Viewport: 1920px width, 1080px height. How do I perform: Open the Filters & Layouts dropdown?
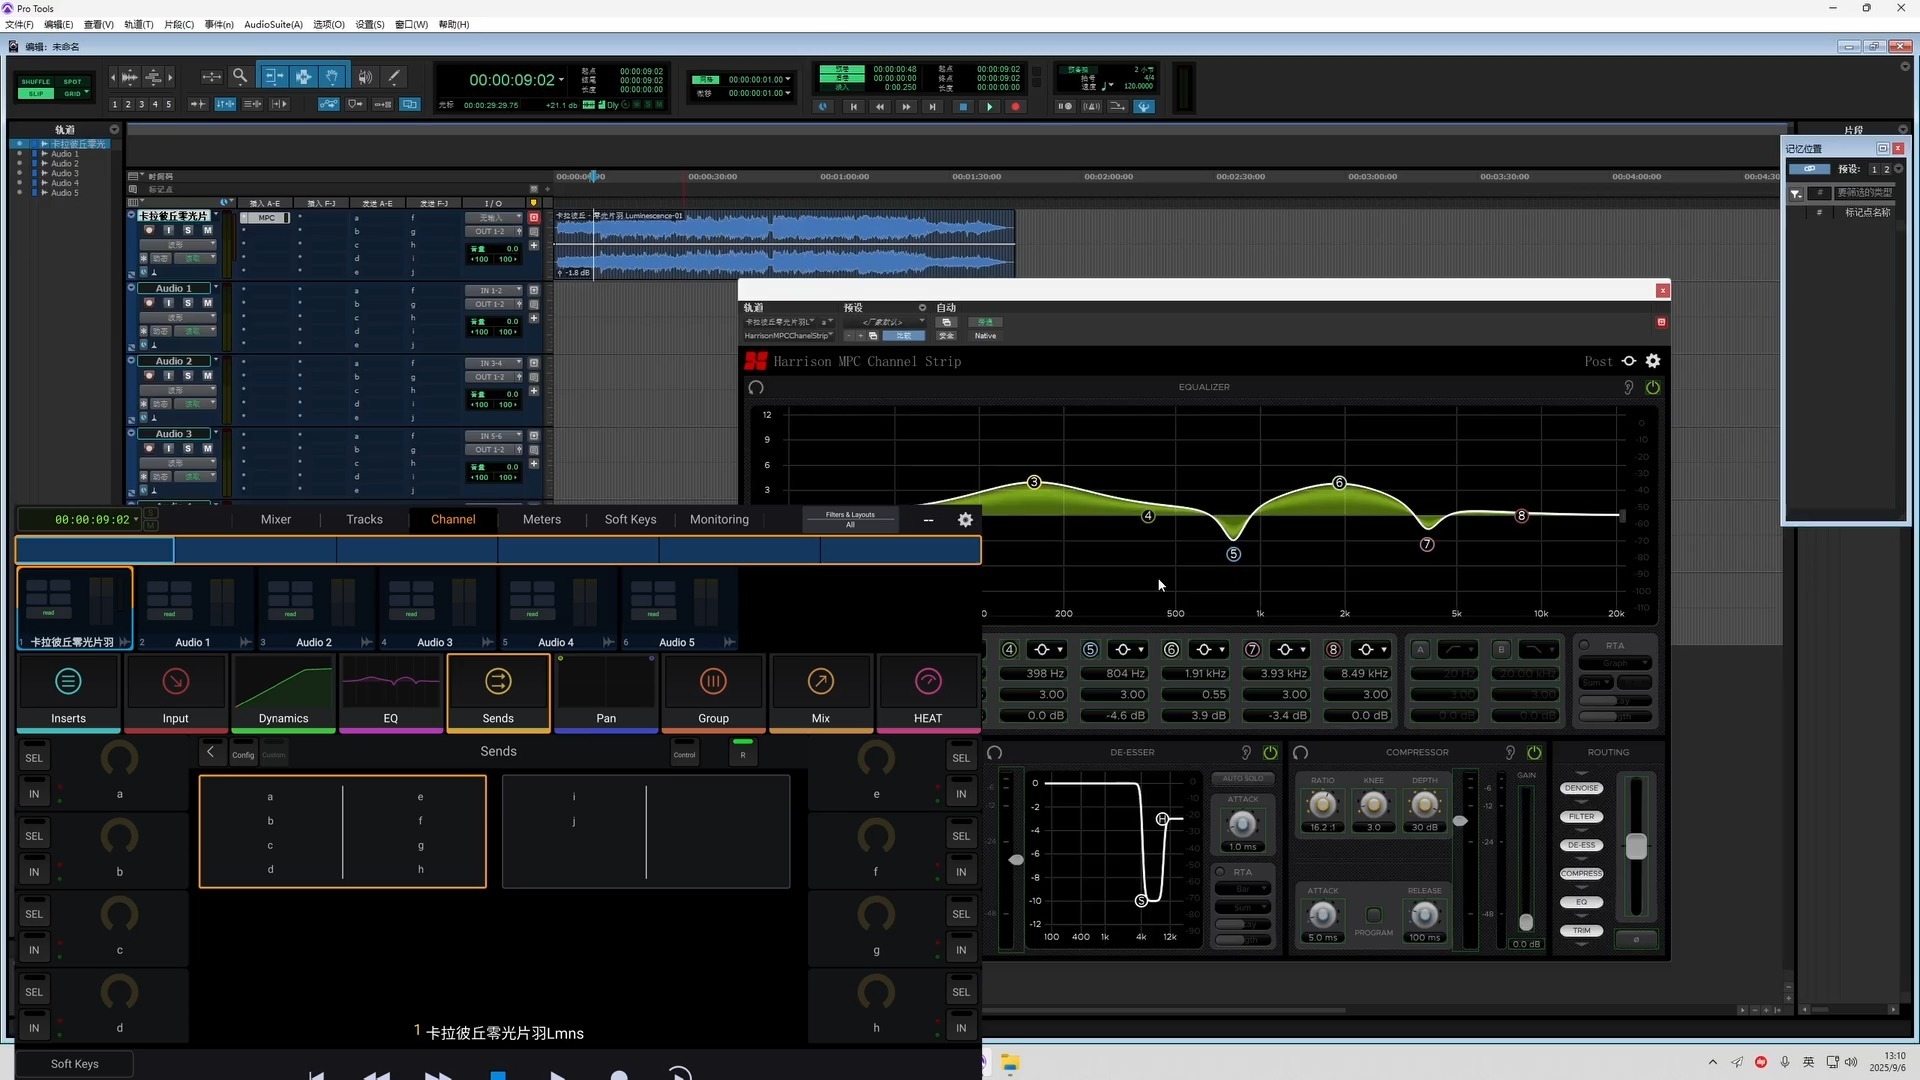coord(850,519)
